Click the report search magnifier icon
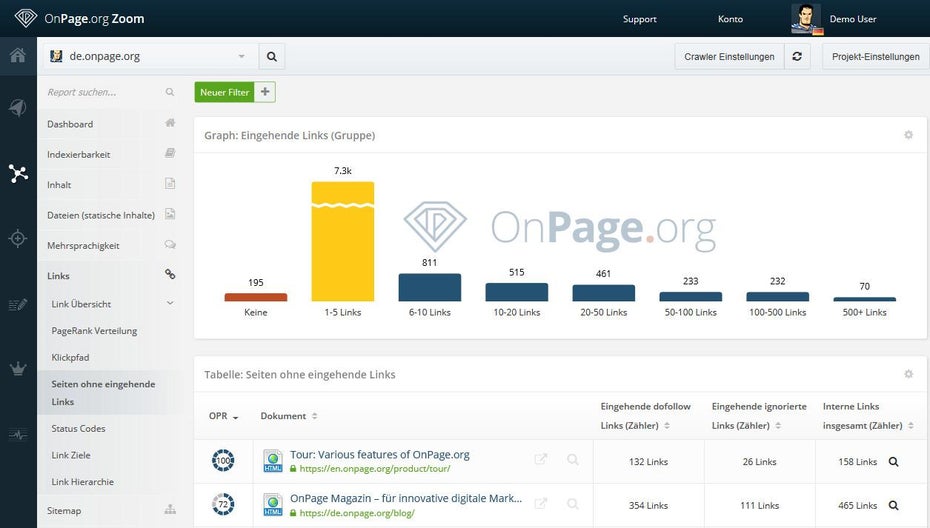The height and width of the screenshot is (528, 930). [170, 92]
